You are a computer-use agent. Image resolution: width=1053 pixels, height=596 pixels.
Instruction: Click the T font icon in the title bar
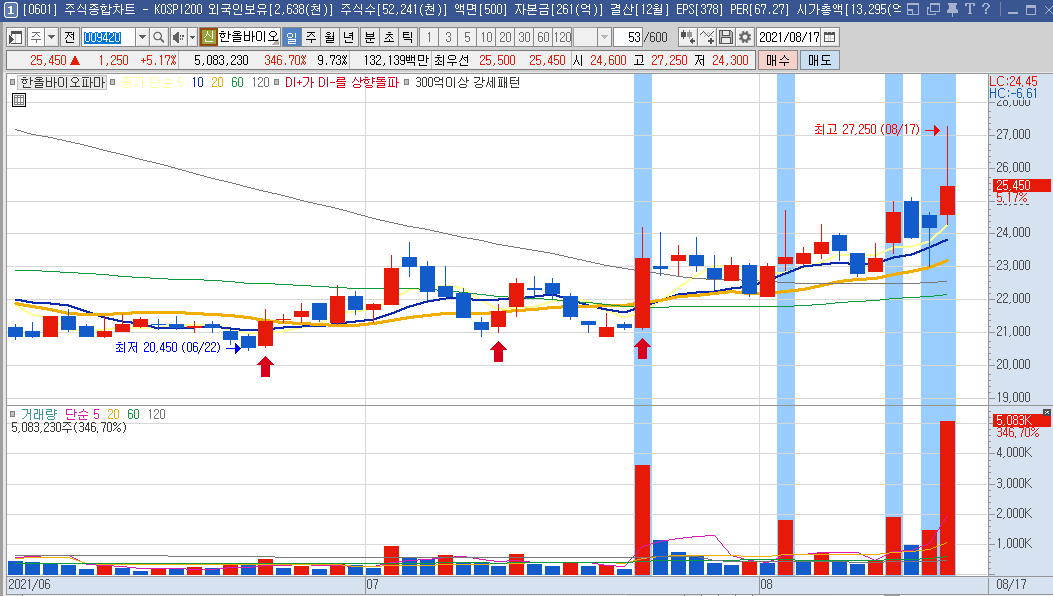[x=969, y=9]
